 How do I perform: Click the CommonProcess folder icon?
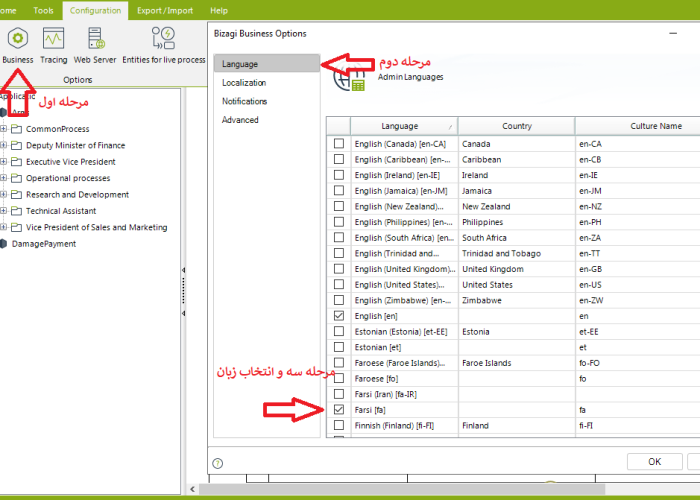[17, 129]
